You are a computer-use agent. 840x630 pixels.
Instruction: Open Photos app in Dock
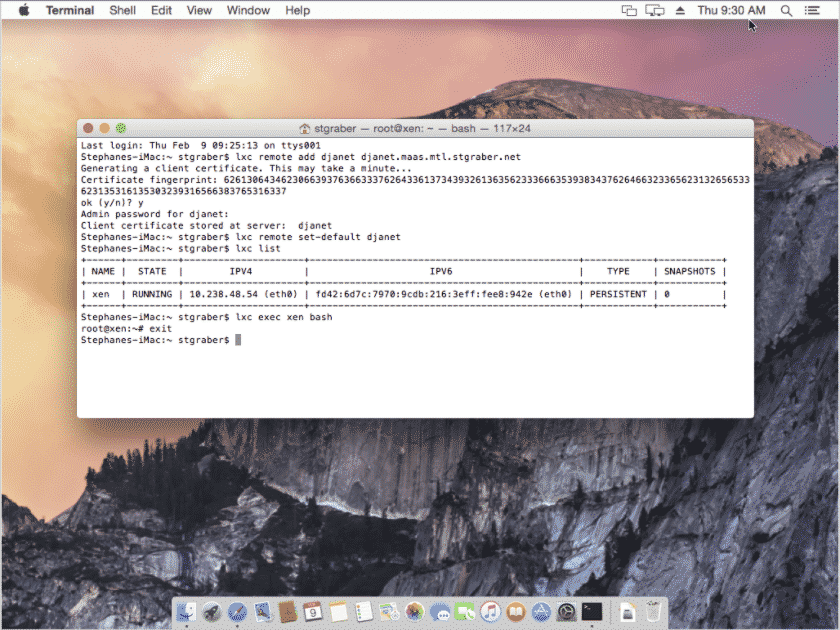pyautogui.click(x=414, y=612)
